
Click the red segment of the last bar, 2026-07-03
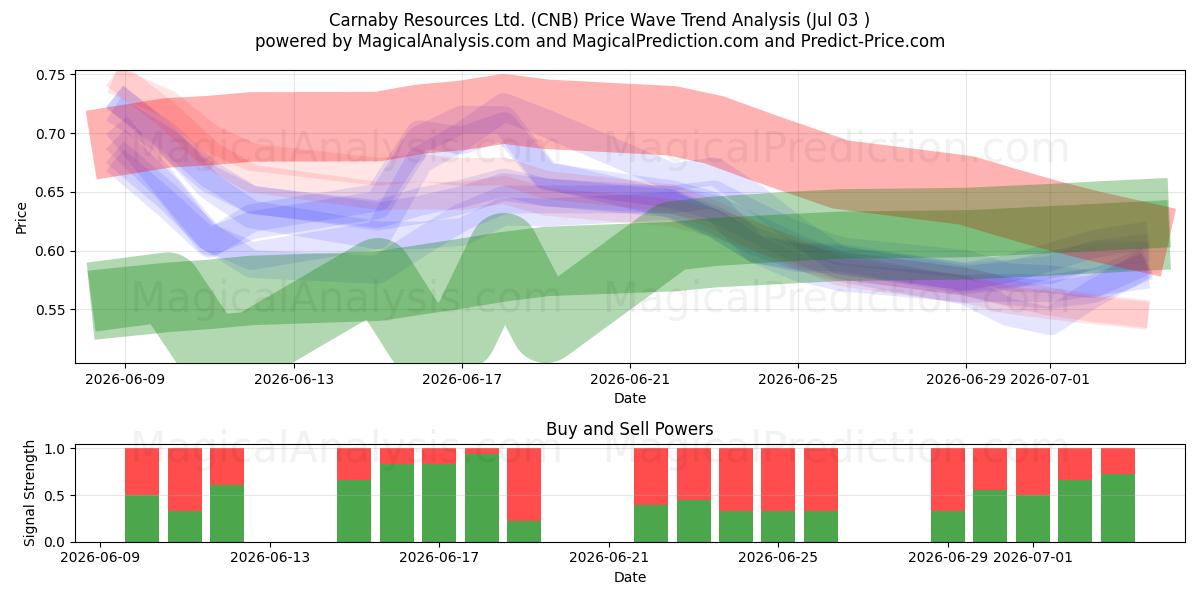click(1118, 461)
